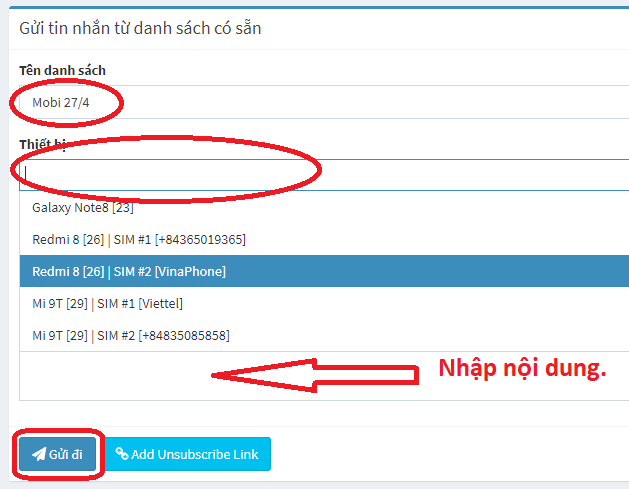The width and height of the screenshot is (629, 489).
Task: Click the Gửi đi send button
Action: [57, 454]
